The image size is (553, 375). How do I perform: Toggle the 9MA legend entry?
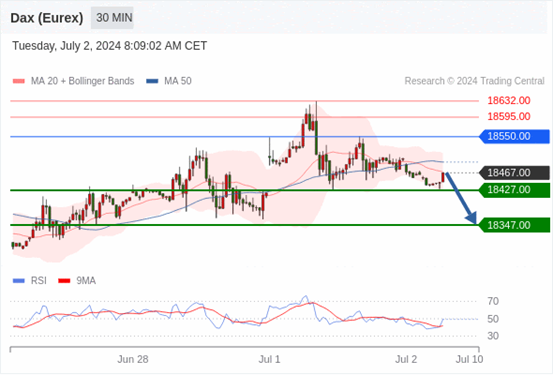click(x=77, y=281)
